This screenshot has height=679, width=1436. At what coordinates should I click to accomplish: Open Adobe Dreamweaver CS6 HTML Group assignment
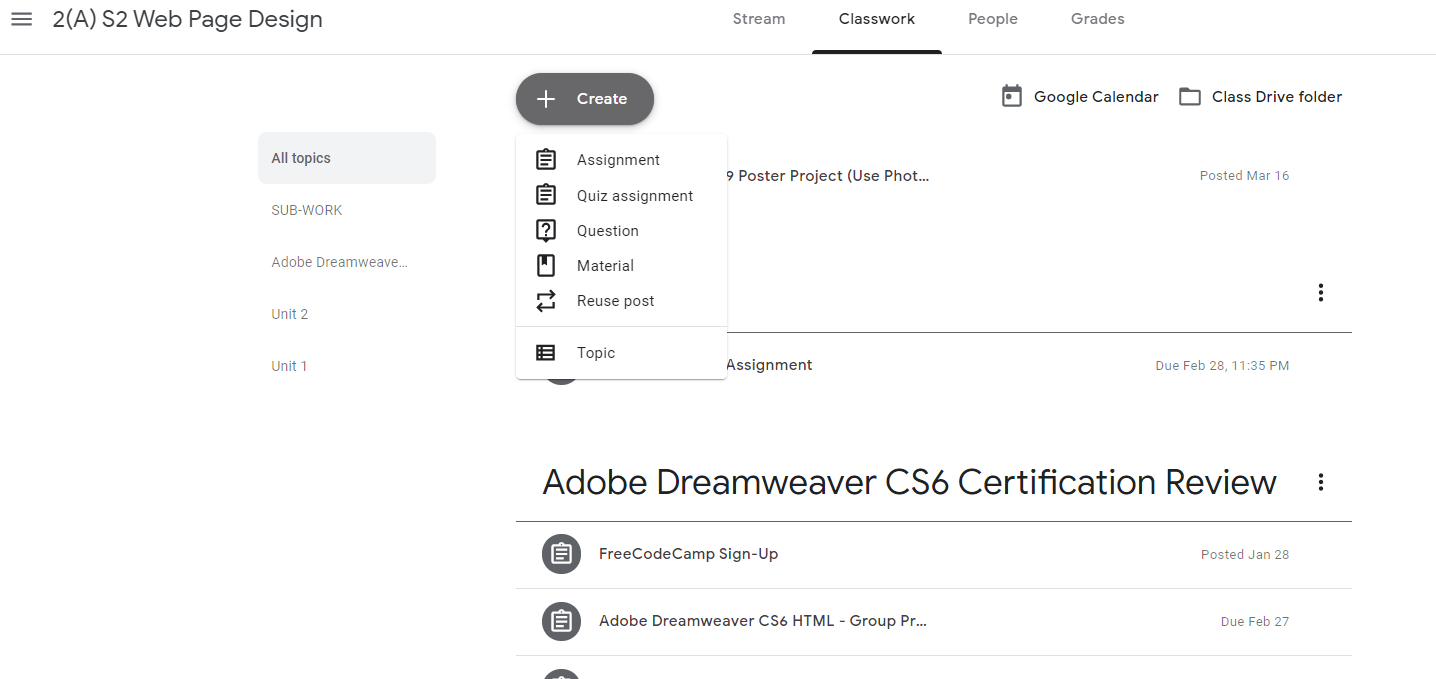762,621
